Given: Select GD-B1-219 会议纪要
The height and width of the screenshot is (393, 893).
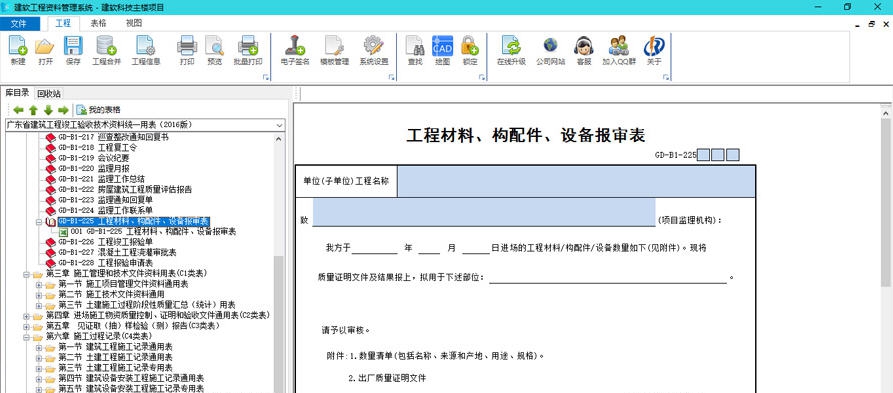Looking at the screenshot, I should [x=93, y=158].
